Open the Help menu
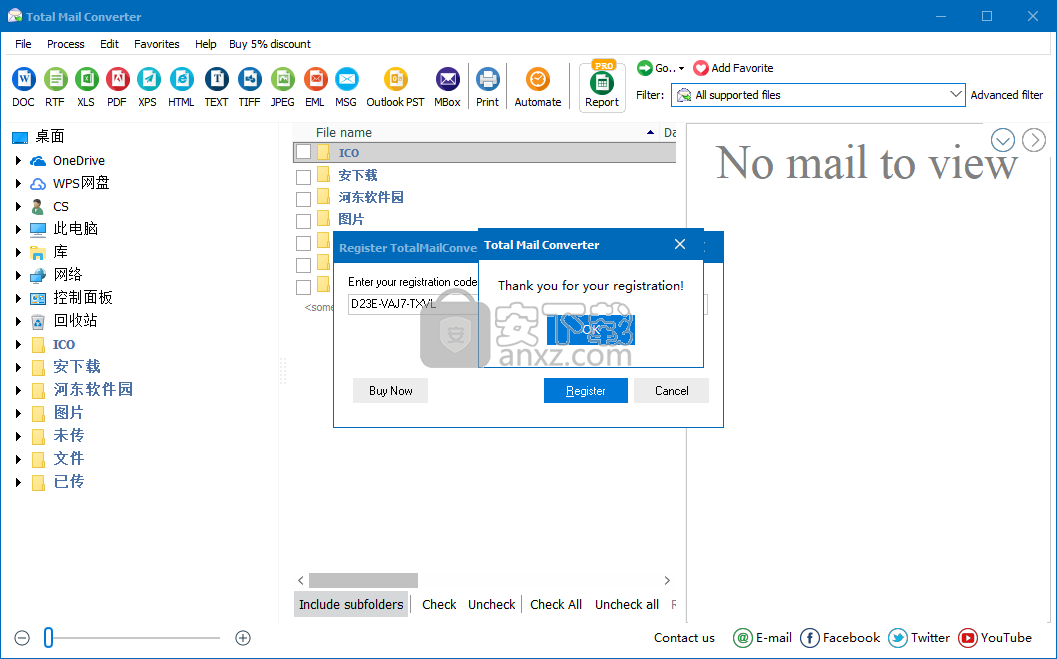Screen dimensions: 1057x659 [206, 44]
